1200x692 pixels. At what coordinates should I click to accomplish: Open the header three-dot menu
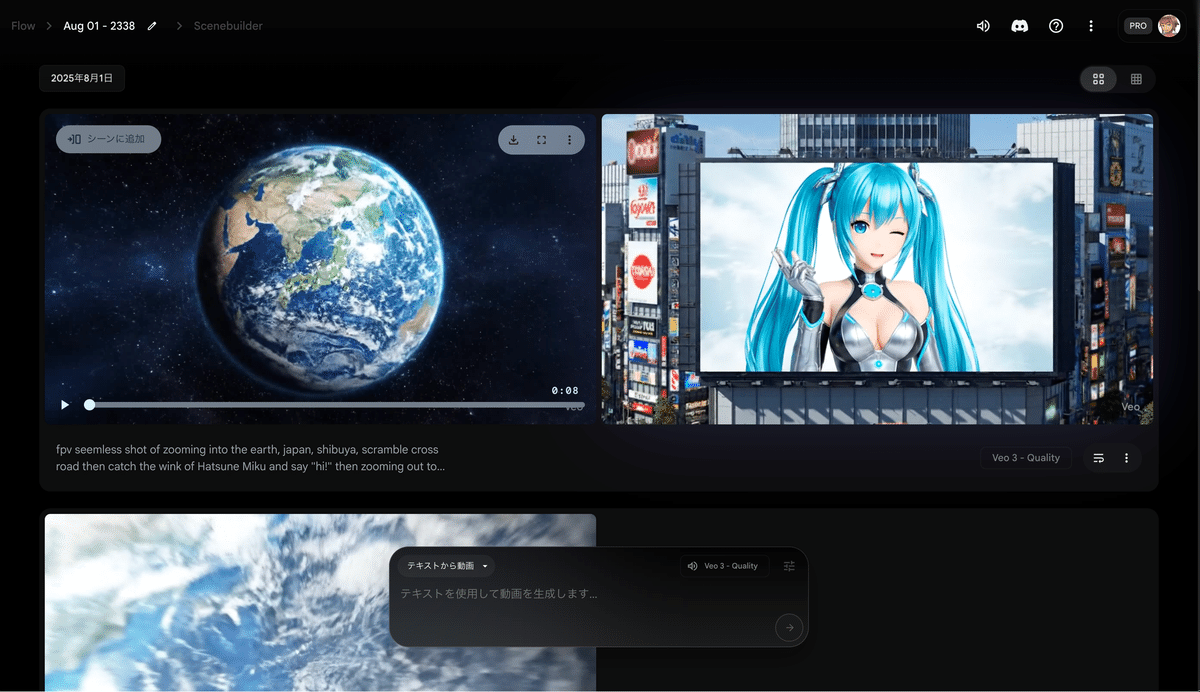(x=1091, y=26)
